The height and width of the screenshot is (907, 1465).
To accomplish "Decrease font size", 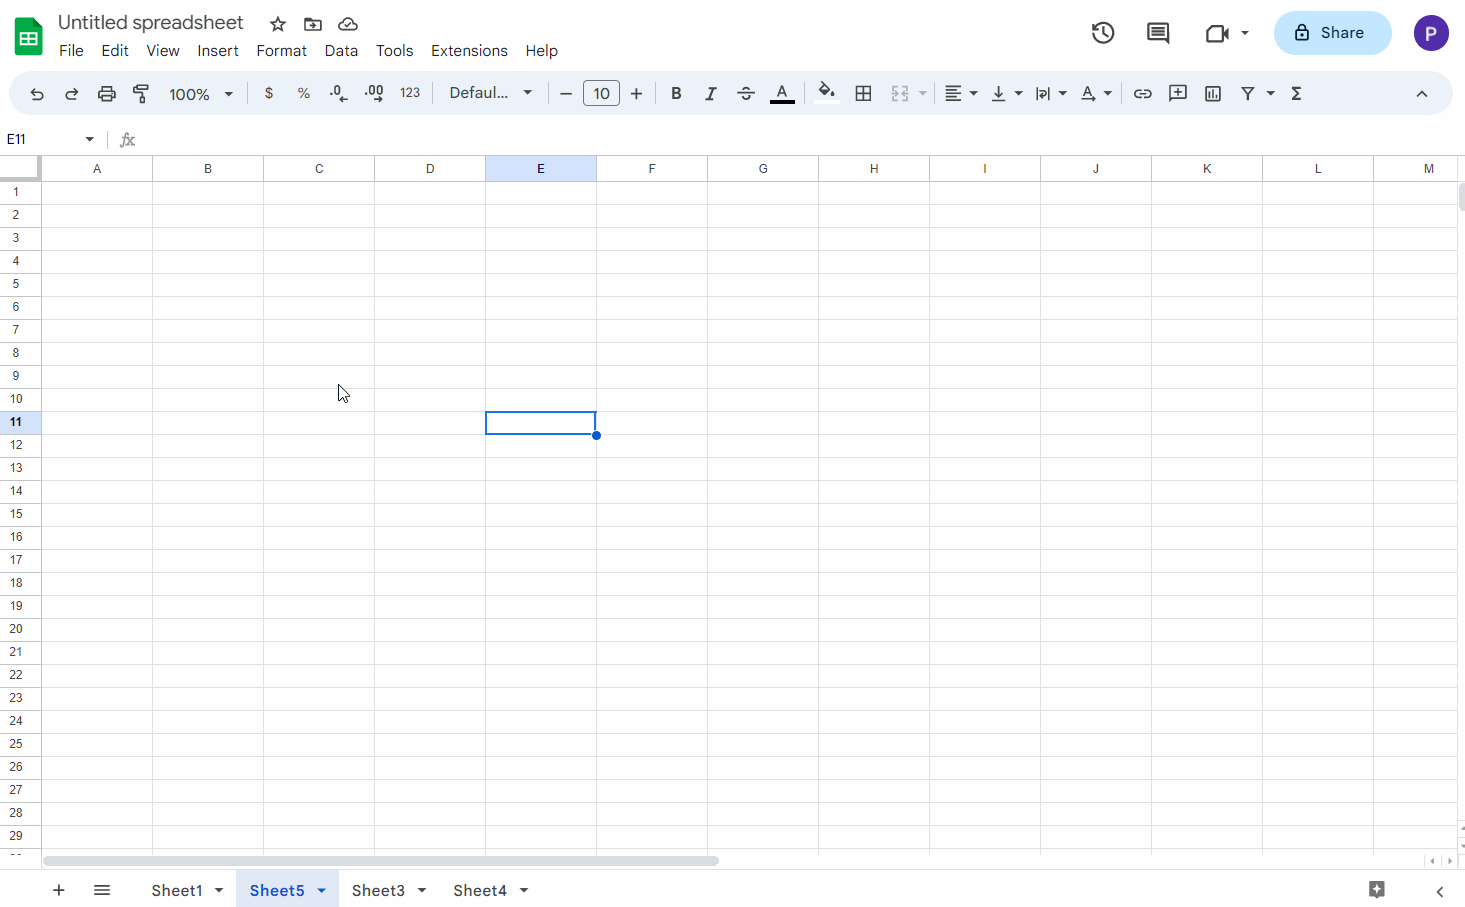I will [566, 93].
